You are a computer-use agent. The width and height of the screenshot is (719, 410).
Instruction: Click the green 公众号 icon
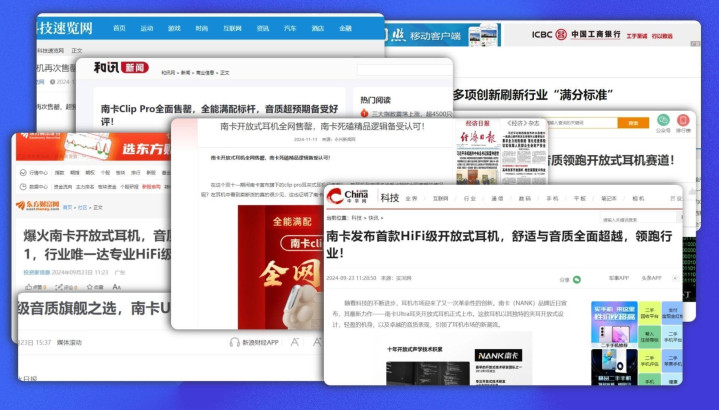[x=663, y=120]
